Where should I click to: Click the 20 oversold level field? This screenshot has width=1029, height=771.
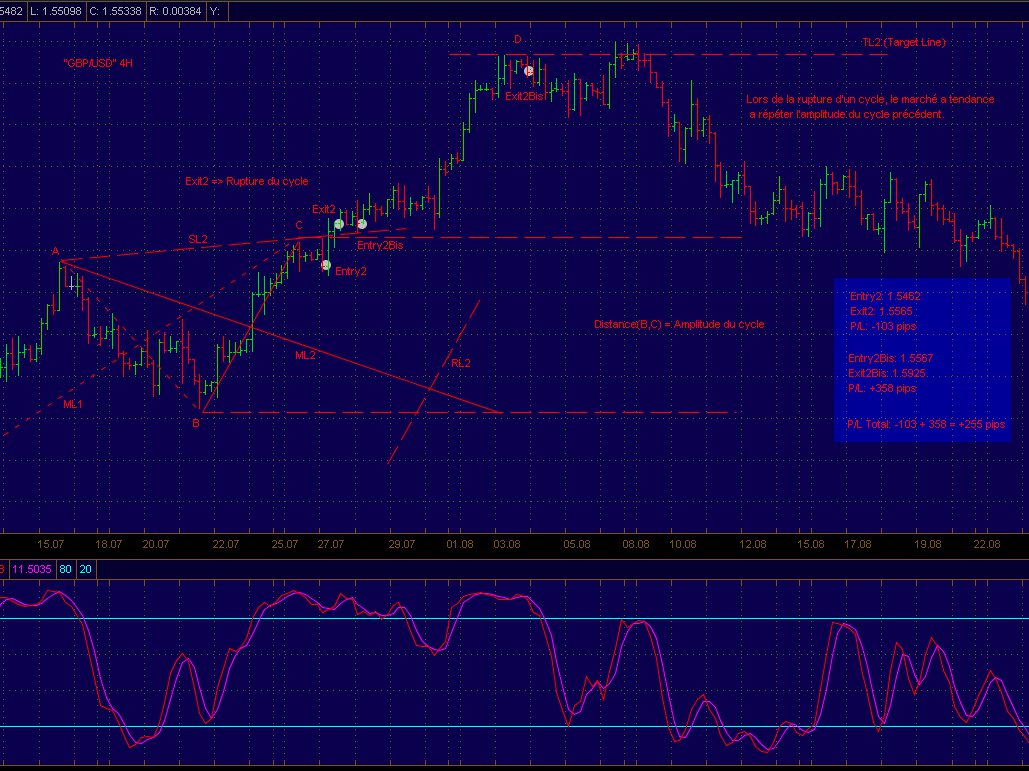[x=86, y=569]
